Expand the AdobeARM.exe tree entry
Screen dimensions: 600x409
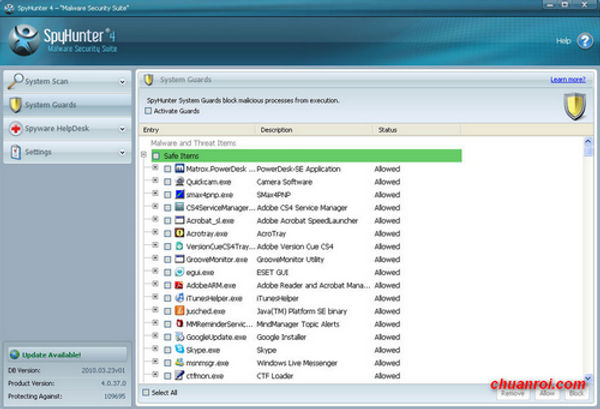tap(155, 284)
